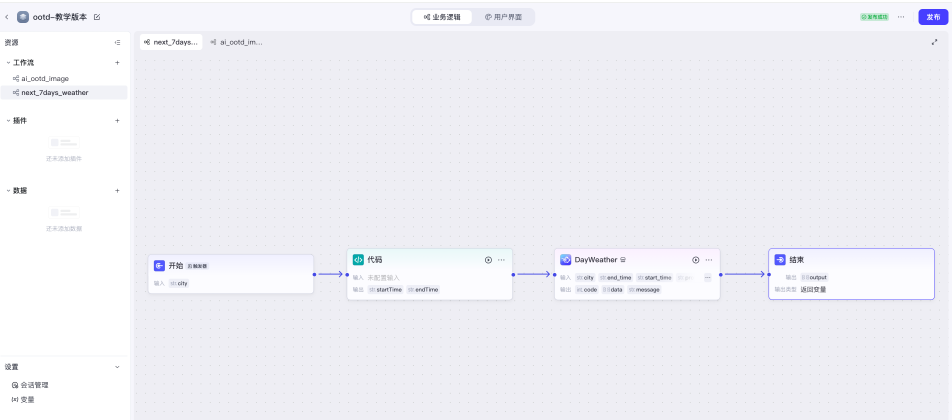
Task: Click the back arrow beside the project name
Action: 7,17
